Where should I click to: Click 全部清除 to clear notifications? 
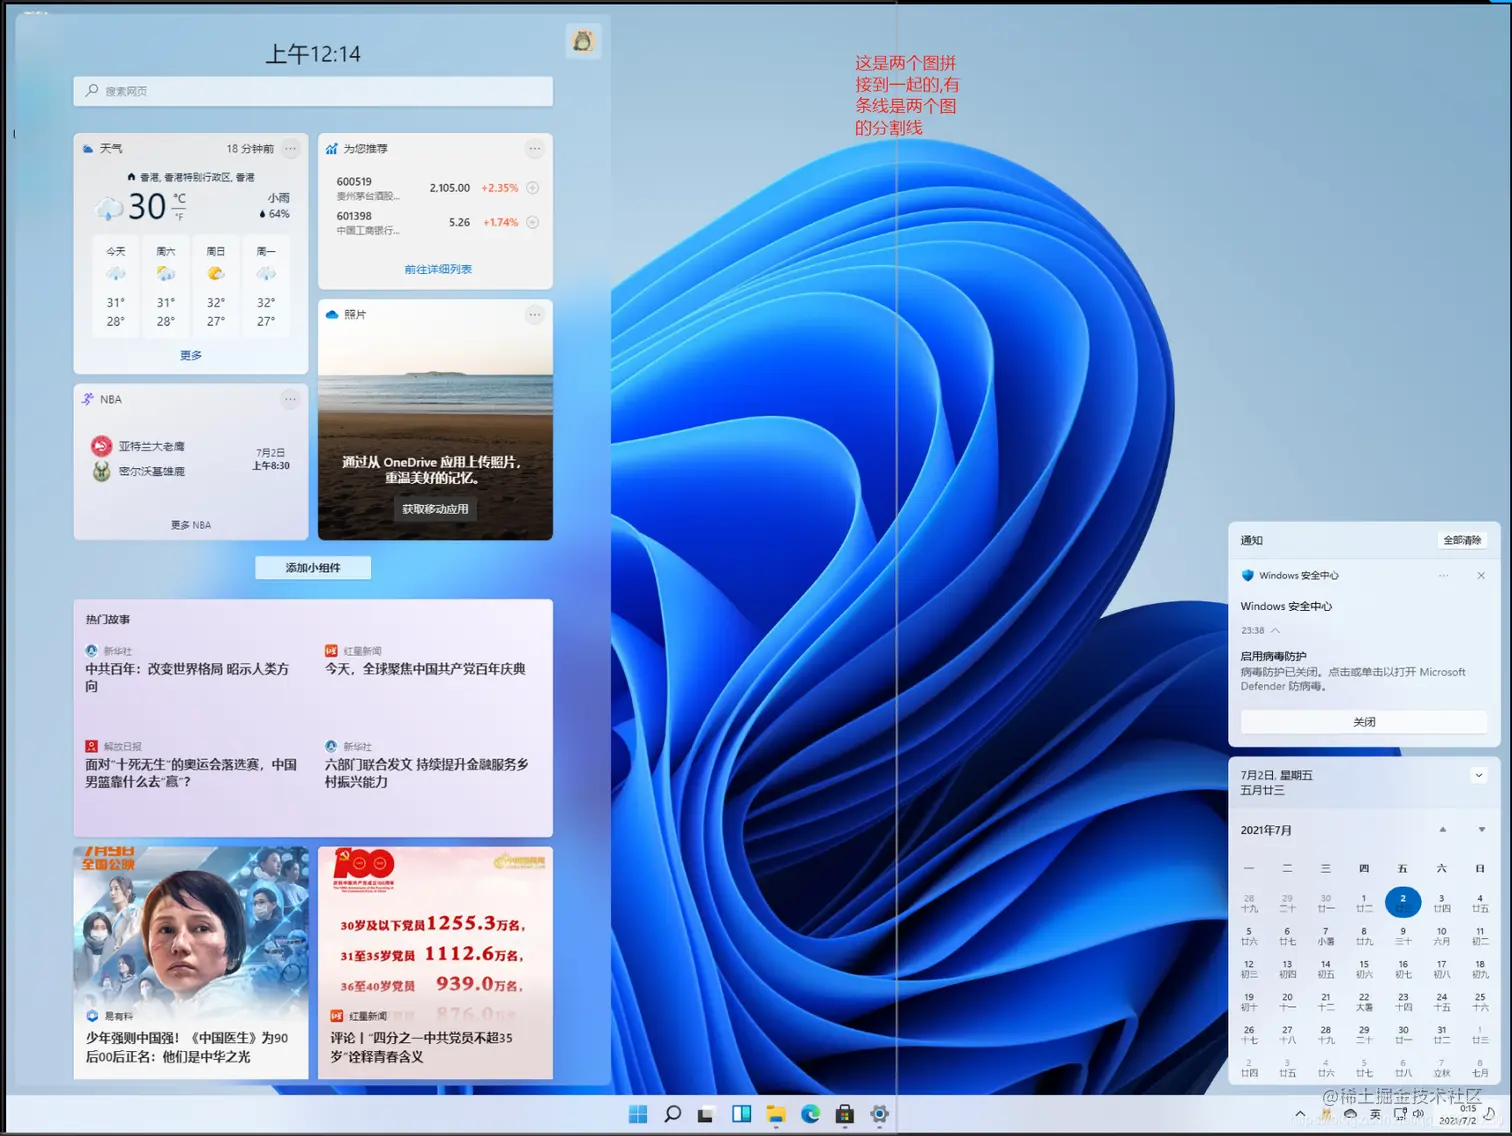(x=1462, y=540)
